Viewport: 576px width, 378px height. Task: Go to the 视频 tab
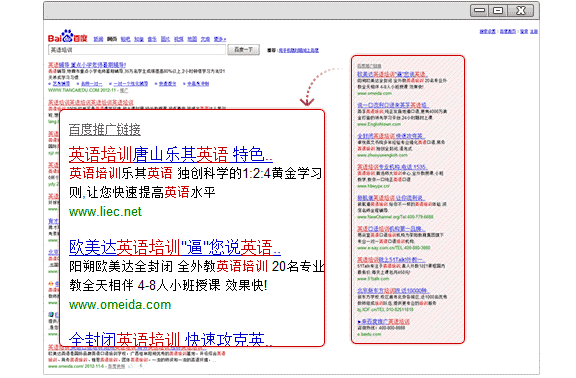[x=179, y=39]
